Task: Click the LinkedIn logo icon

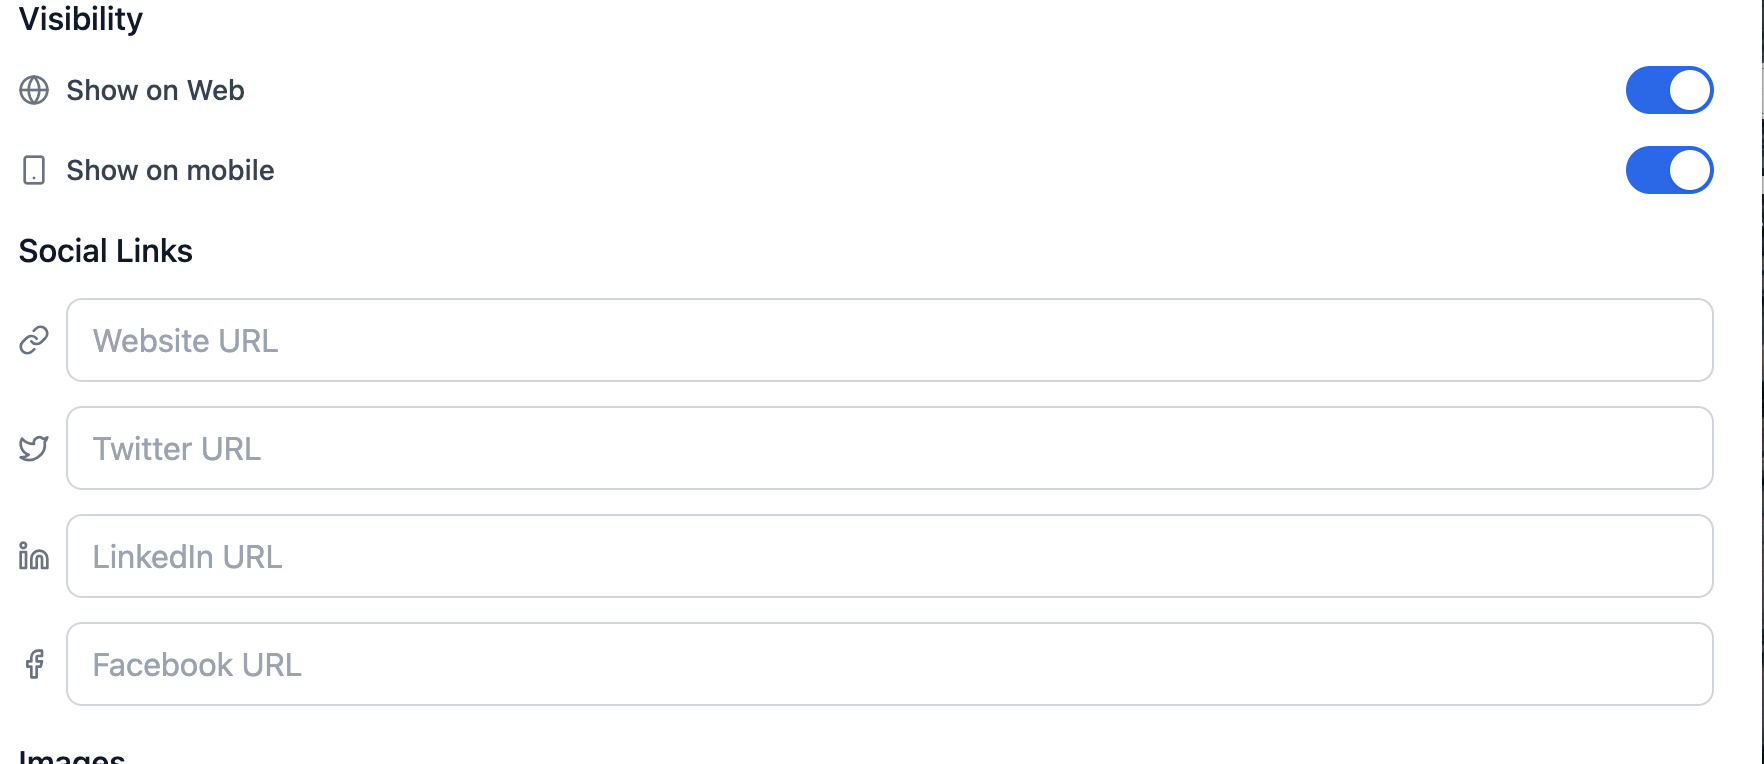Action: (34, 556)
